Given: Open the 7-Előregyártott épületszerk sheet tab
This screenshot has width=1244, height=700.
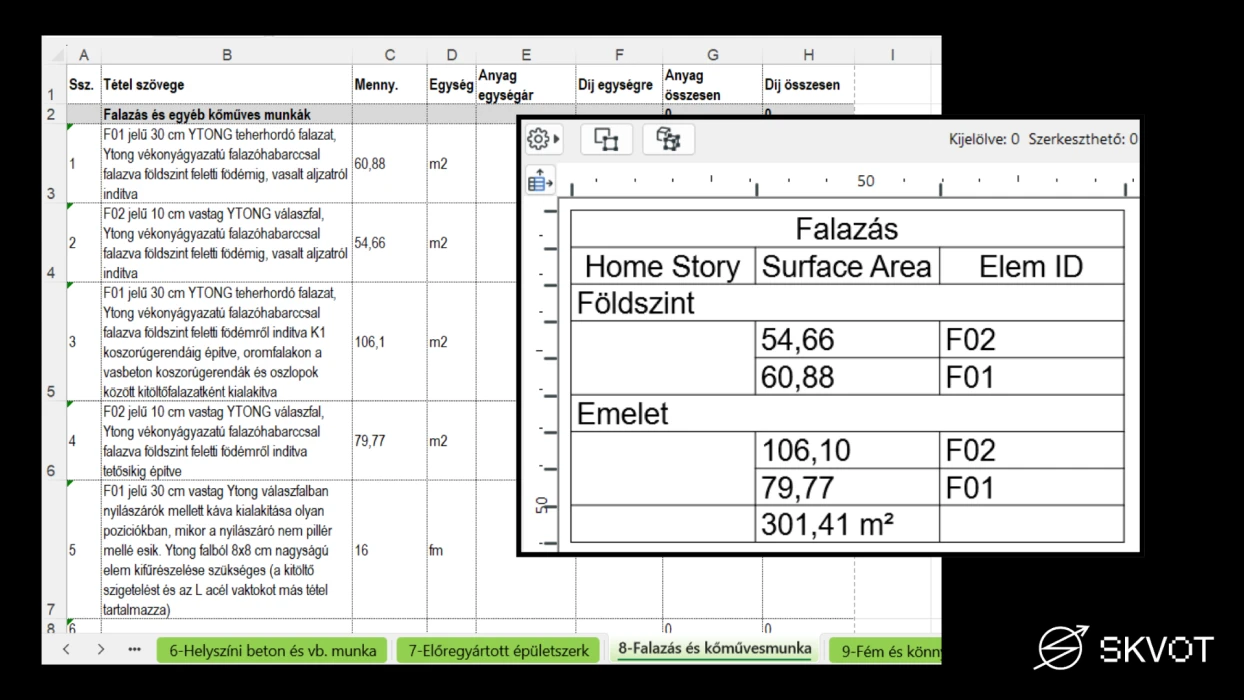Looking at the screenshot, I should tap(498, 650).
